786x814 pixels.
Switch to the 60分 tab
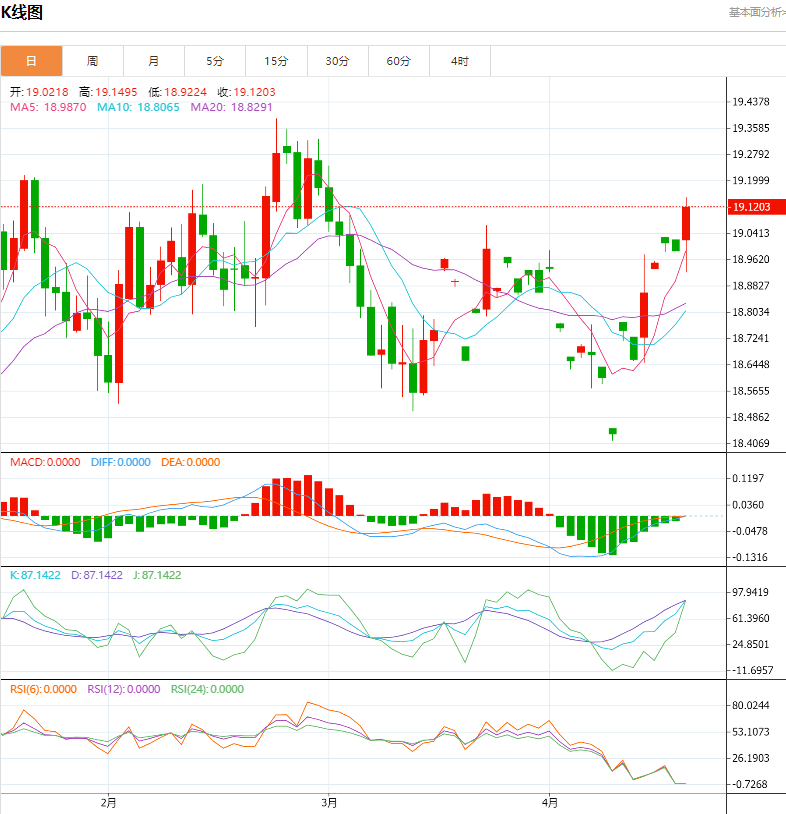398,61
